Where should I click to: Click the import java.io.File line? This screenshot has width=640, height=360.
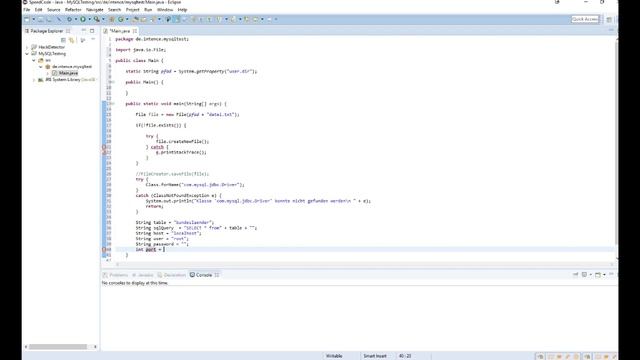[x=140, y=50]
